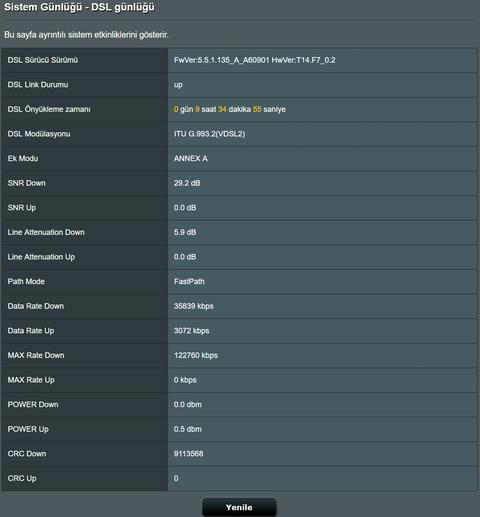Select the '122760 kbps' value
The image size is (480, 517).
tap(196, 355)
